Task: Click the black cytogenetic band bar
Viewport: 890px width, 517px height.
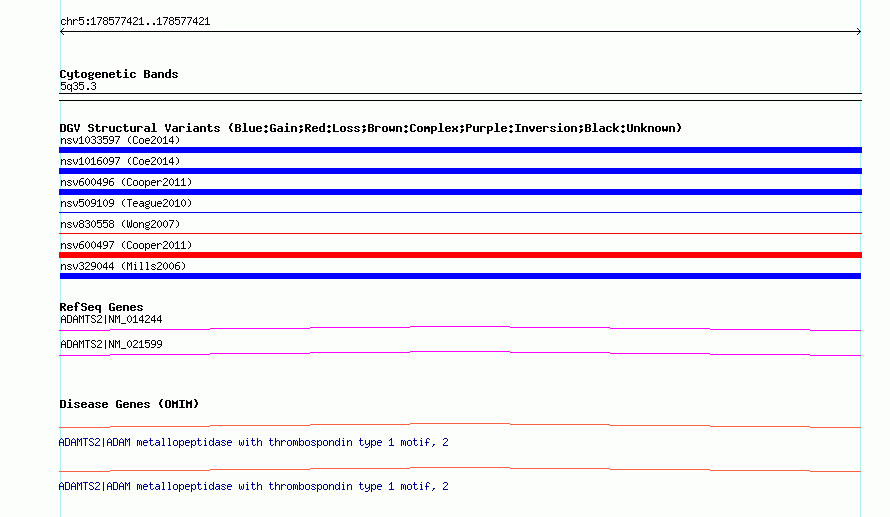Action: click(x=460, y=97)
